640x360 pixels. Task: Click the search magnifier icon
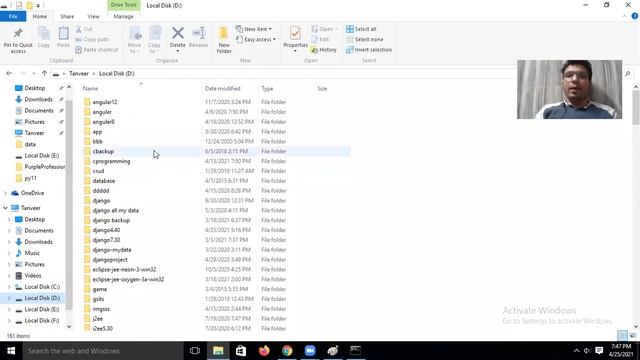(x=627, y=73)
